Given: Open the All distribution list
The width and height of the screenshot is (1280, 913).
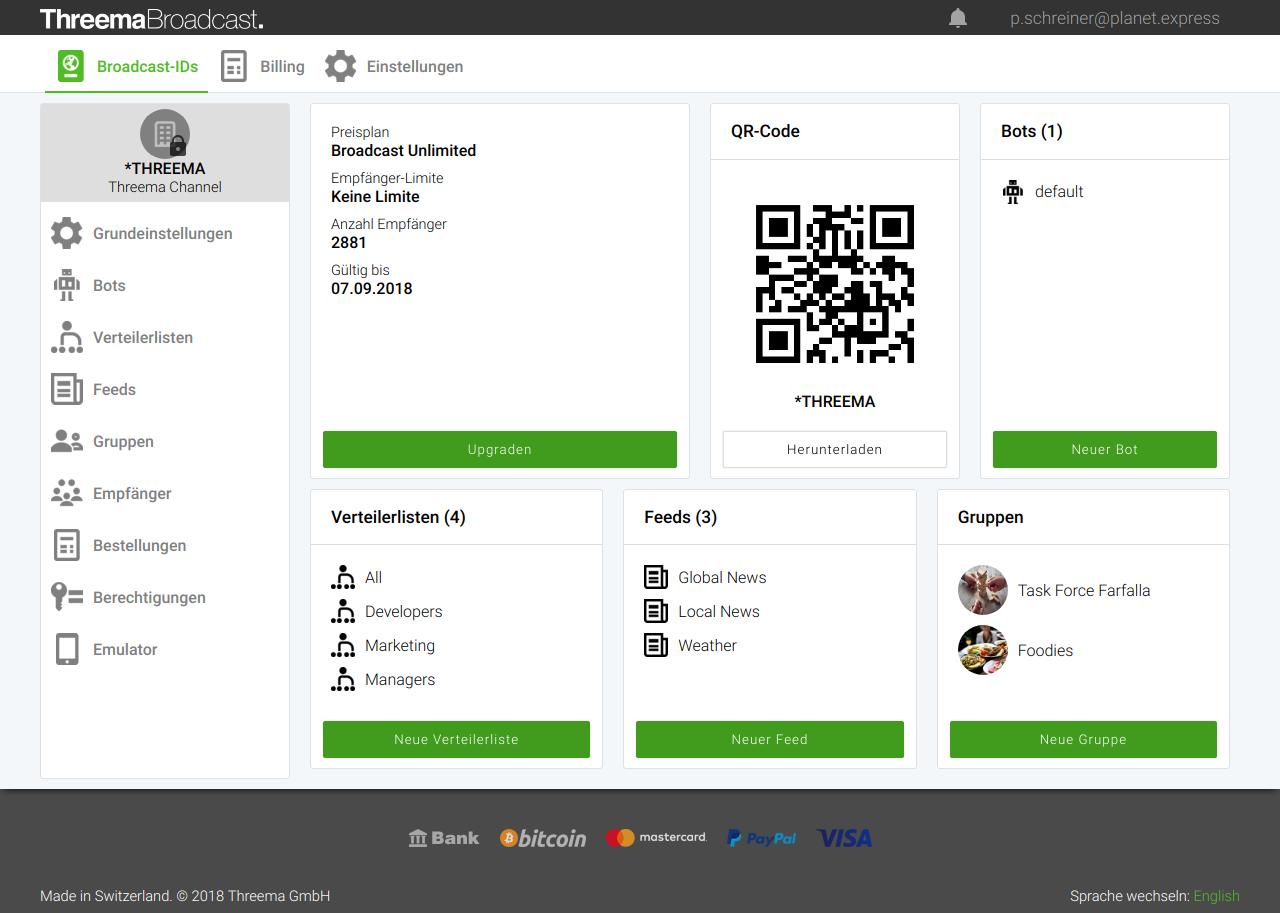Looking at the screenshot, I should click(x=373, y=578).
